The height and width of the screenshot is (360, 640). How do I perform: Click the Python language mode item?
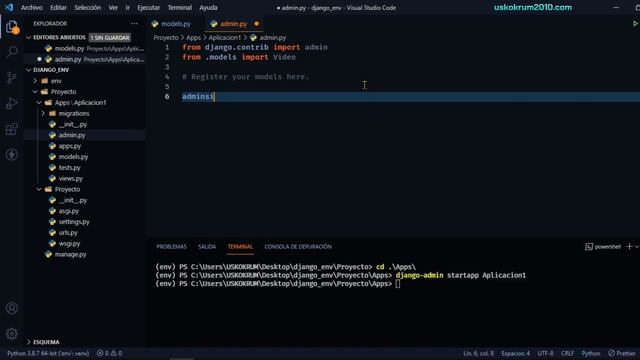(x=591, y=353)
